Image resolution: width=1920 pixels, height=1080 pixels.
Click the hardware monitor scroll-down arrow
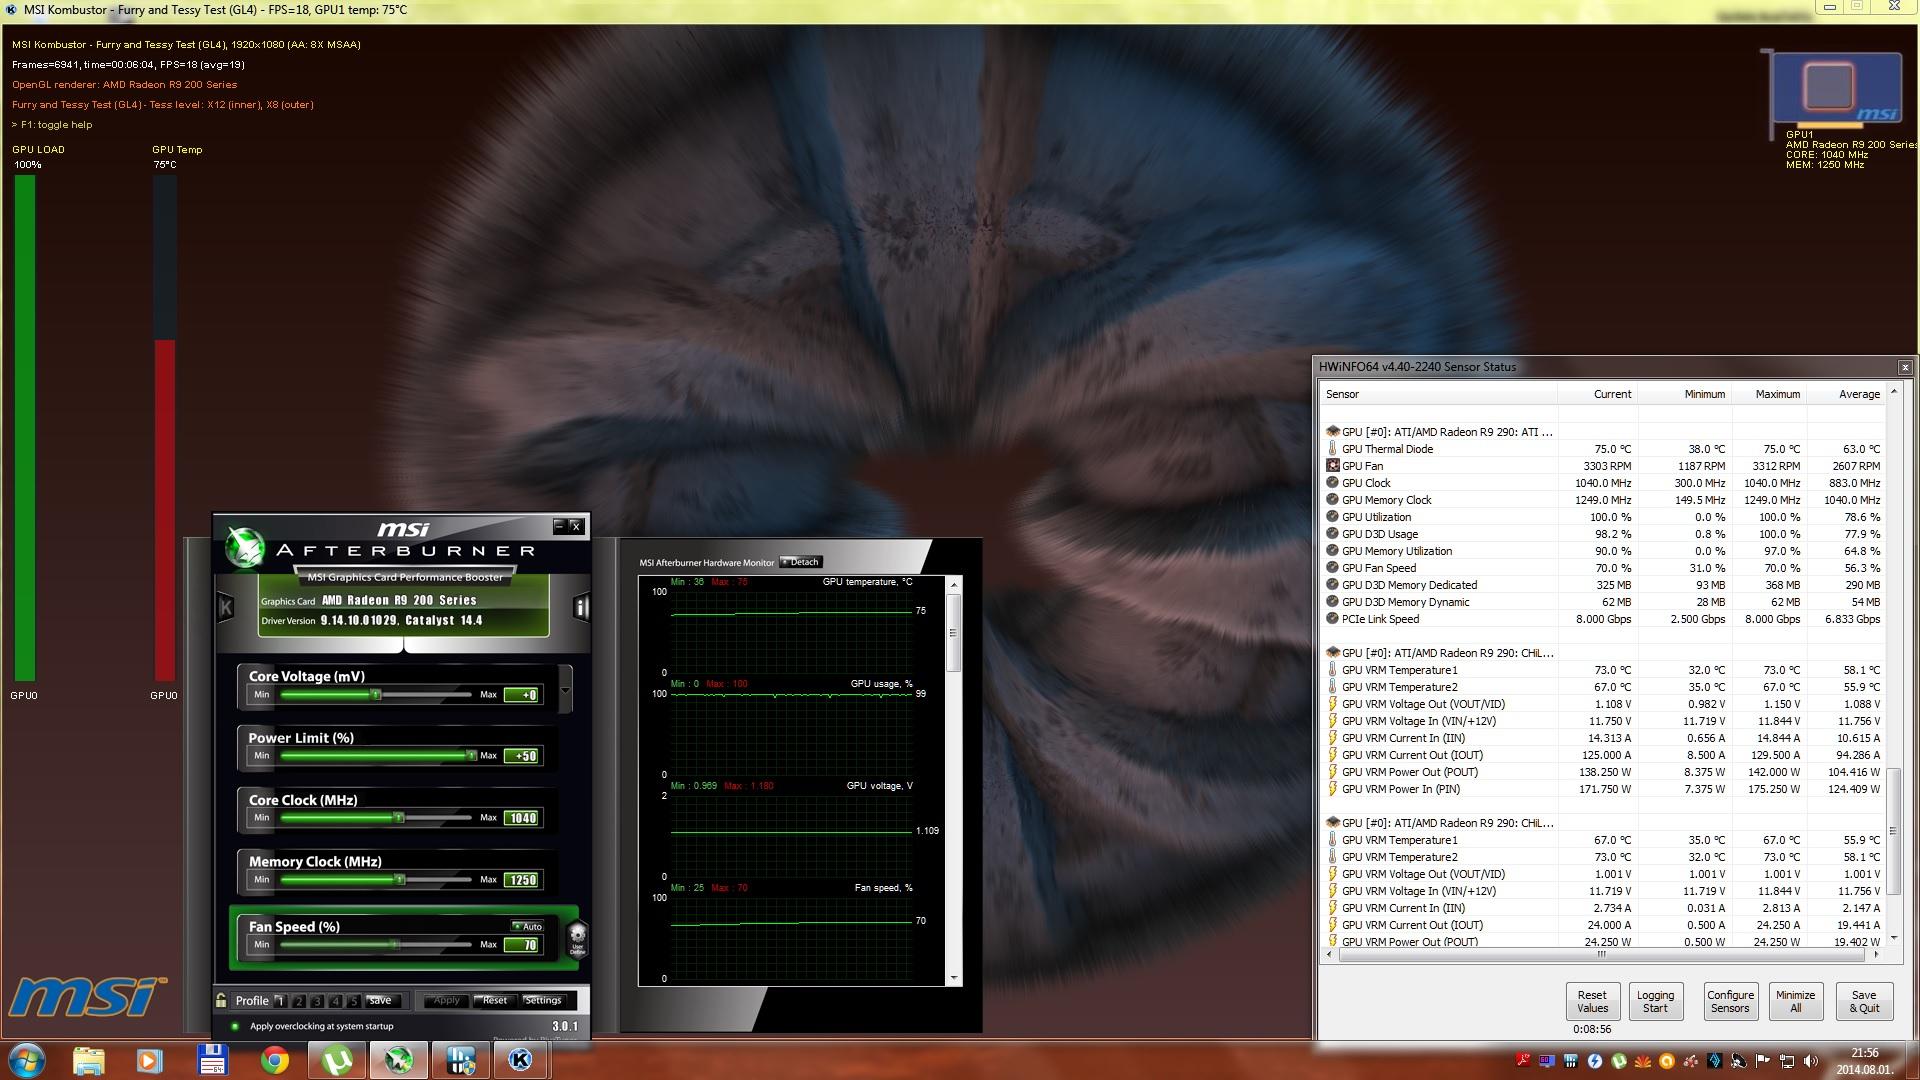[954, 978]
